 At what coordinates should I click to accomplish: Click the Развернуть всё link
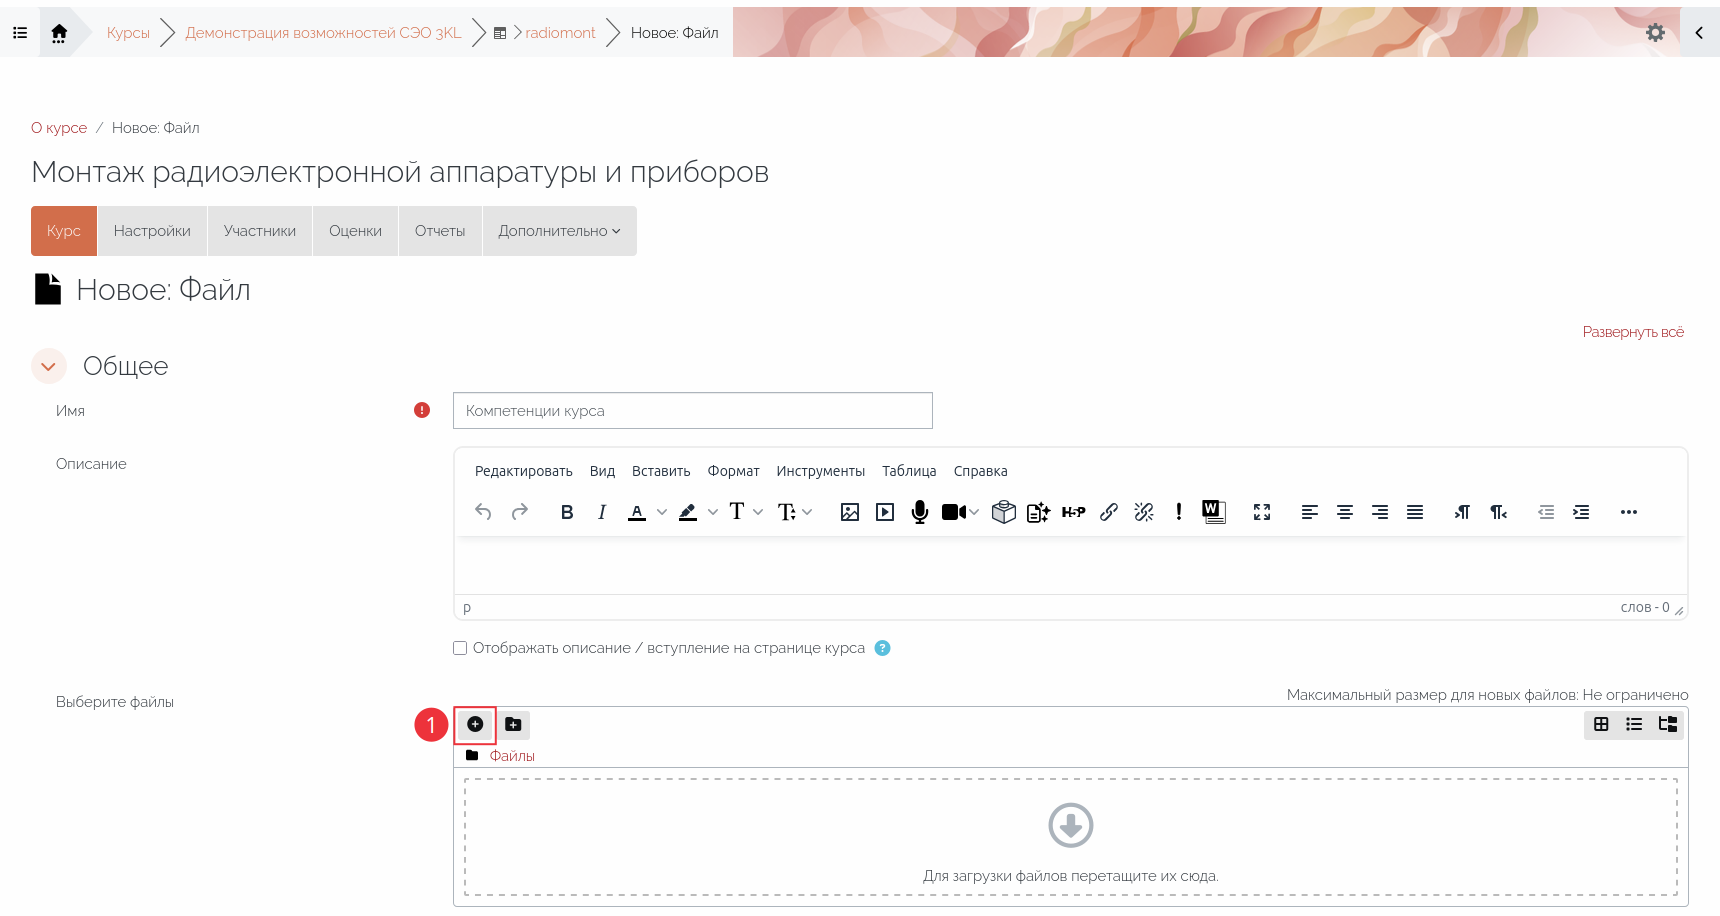(1633, 332)
